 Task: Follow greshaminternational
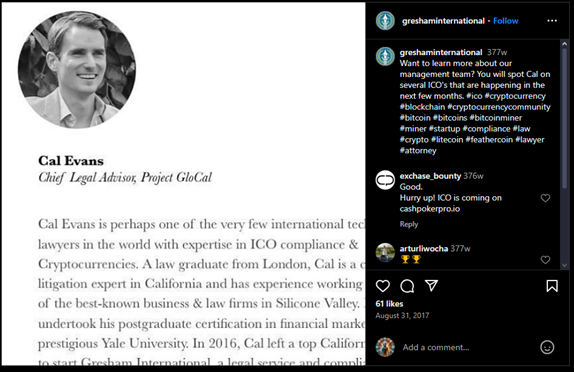click(506, 21)
